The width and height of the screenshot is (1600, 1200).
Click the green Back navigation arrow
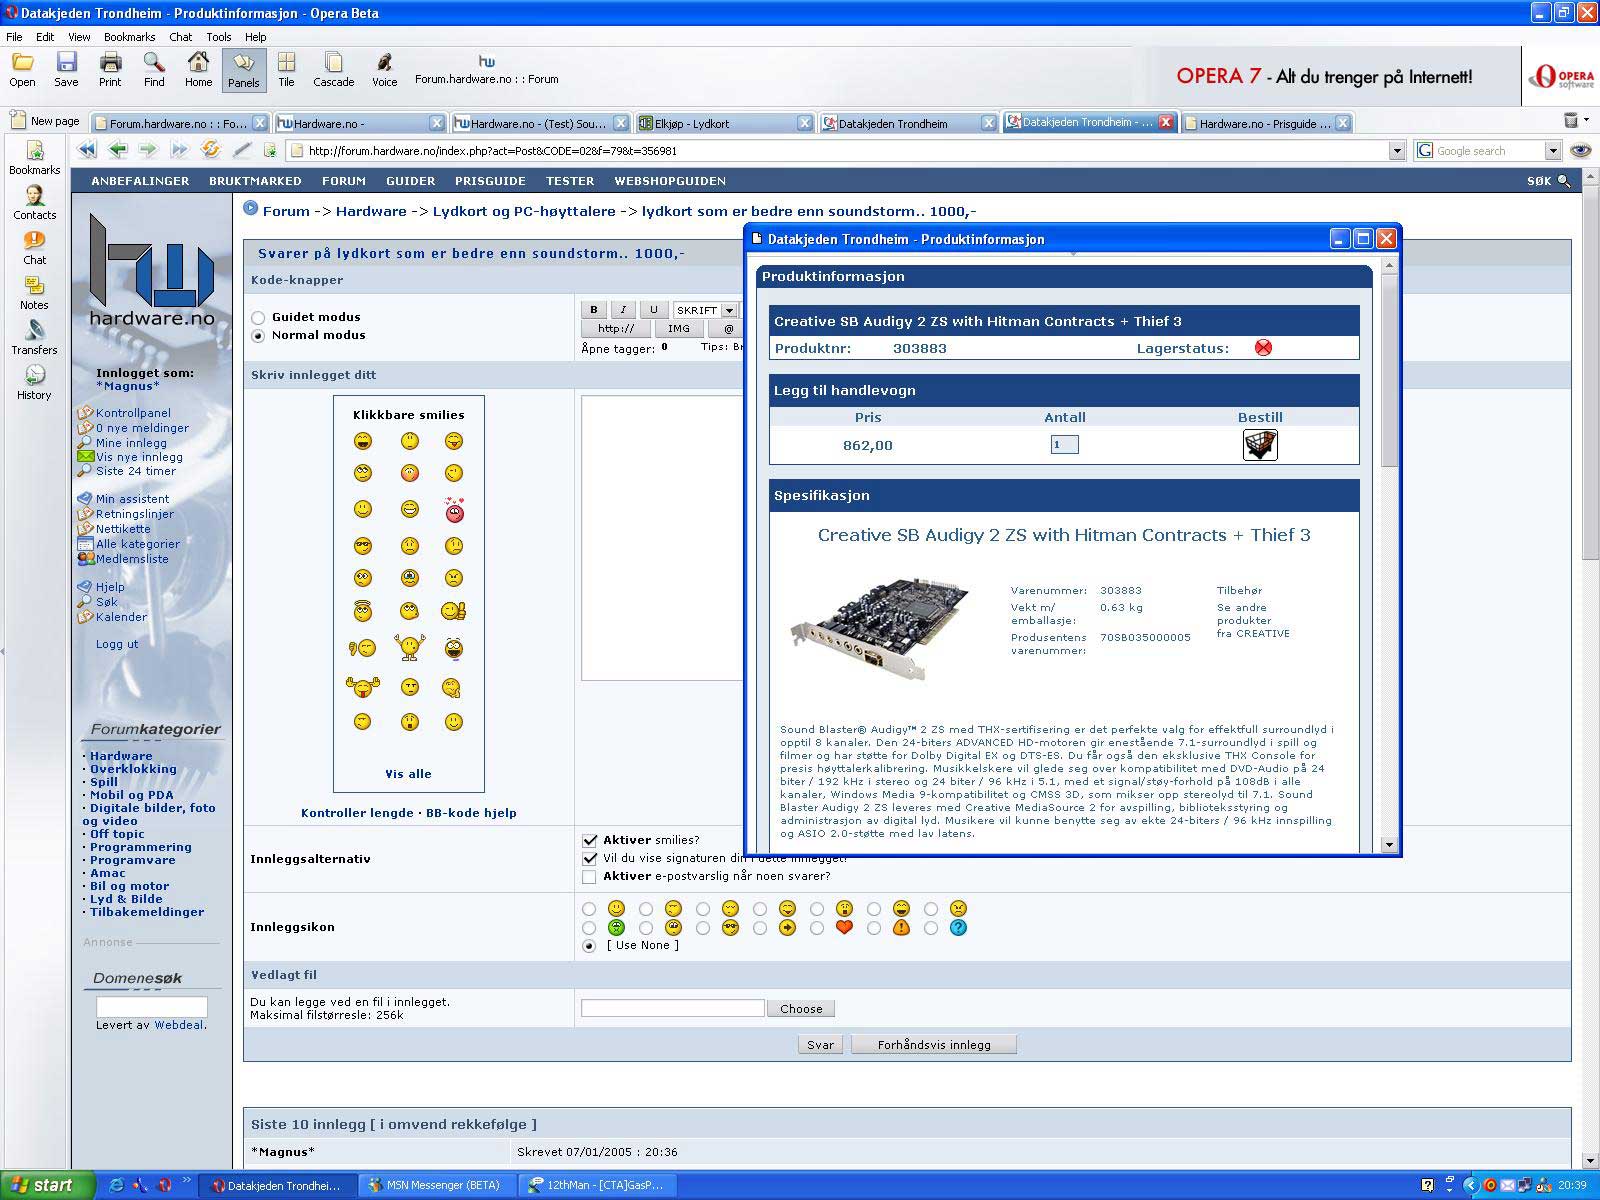point(118,150)
